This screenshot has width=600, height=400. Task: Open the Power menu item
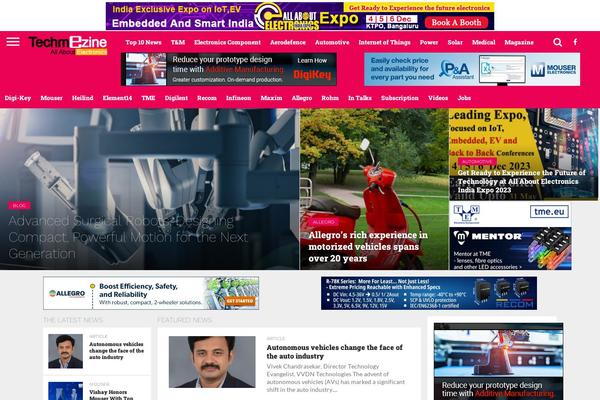coord(429,42)
